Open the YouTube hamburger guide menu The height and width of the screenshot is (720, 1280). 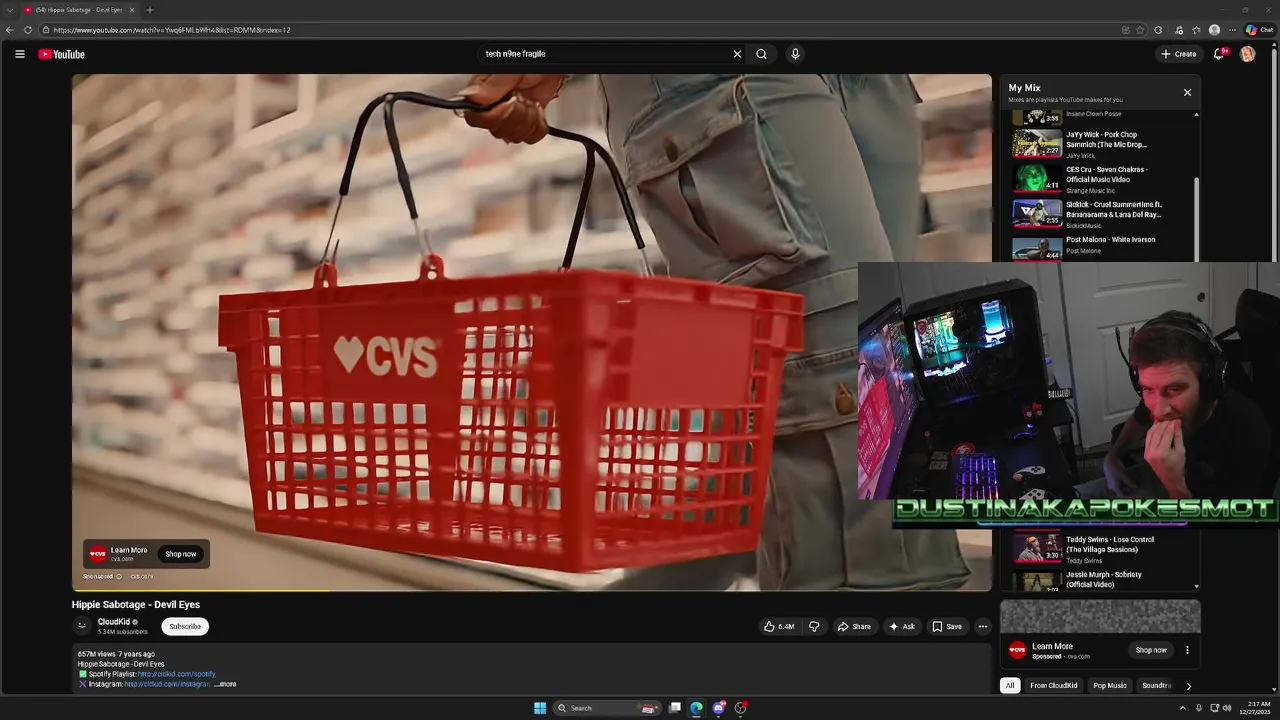point(20,54)
